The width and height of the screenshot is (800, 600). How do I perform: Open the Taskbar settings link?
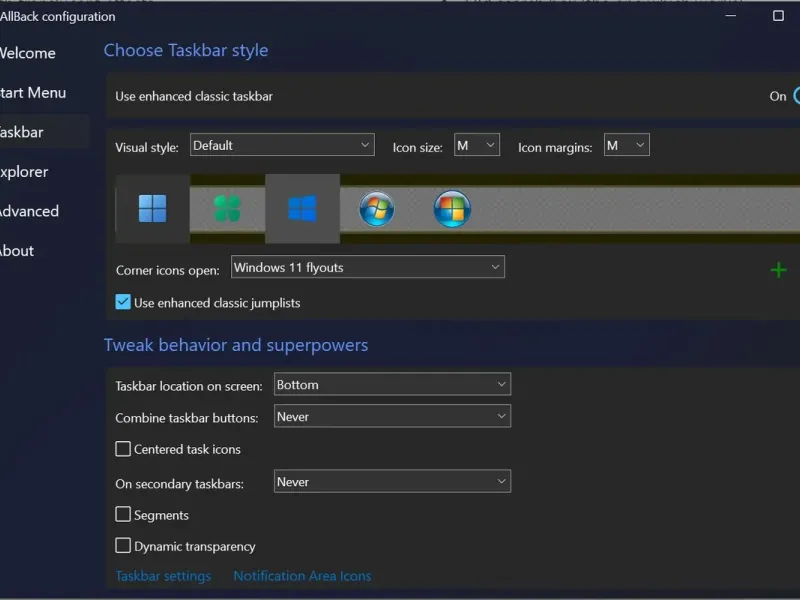[x=163, y=576]
